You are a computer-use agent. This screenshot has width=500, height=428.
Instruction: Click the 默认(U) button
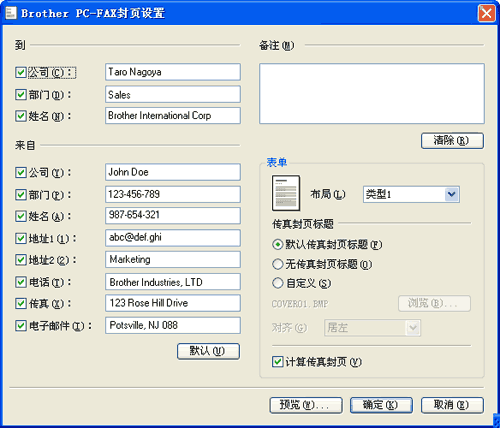[x=208, y=351]
